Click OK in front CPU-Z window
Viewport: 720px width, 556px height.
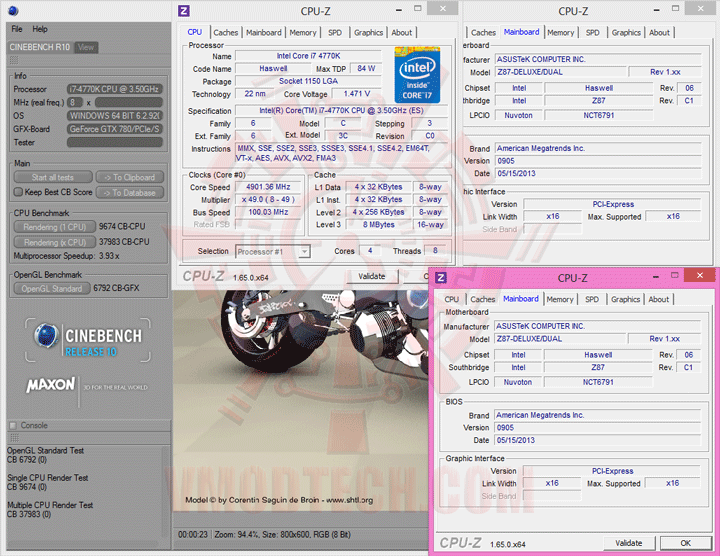click(686, 543)
